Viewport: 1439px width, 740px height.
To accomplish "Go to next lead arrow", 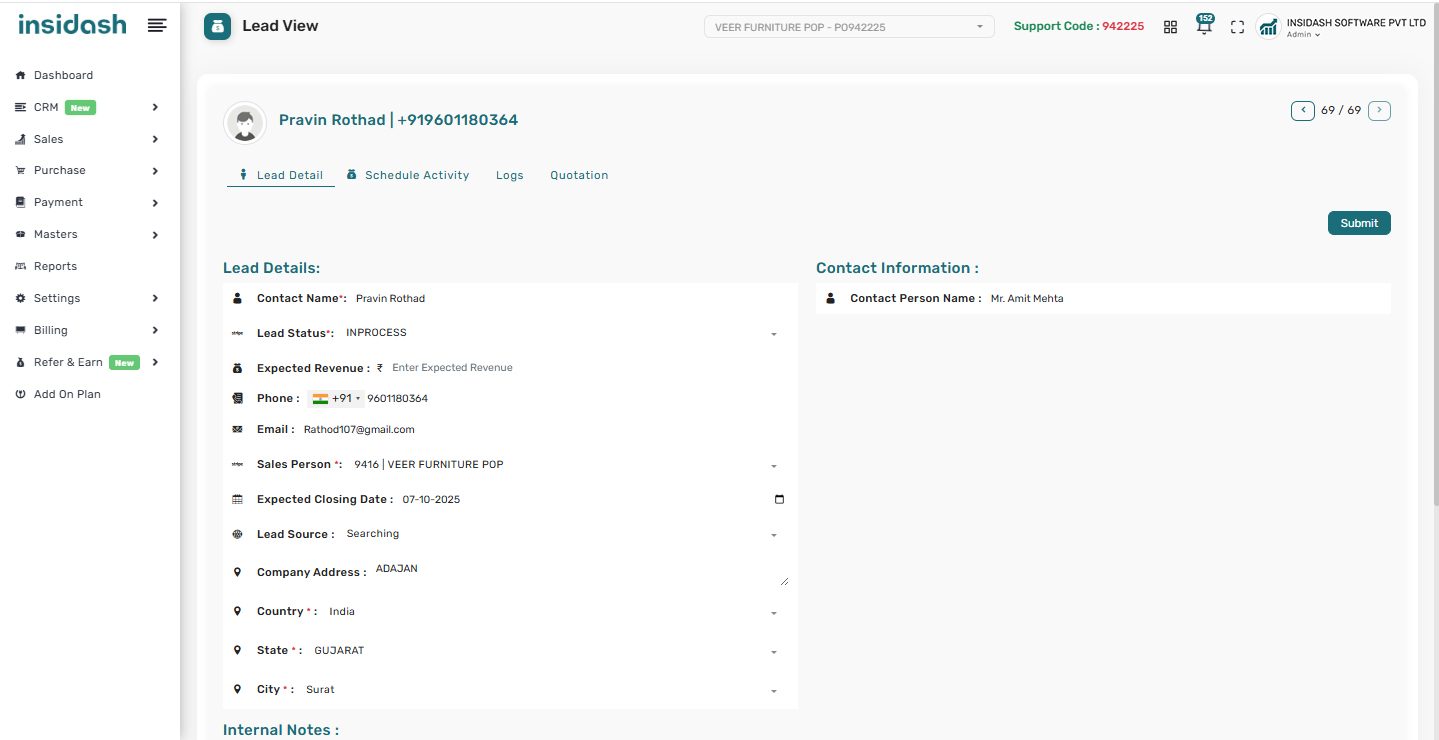I will 1379,110.
